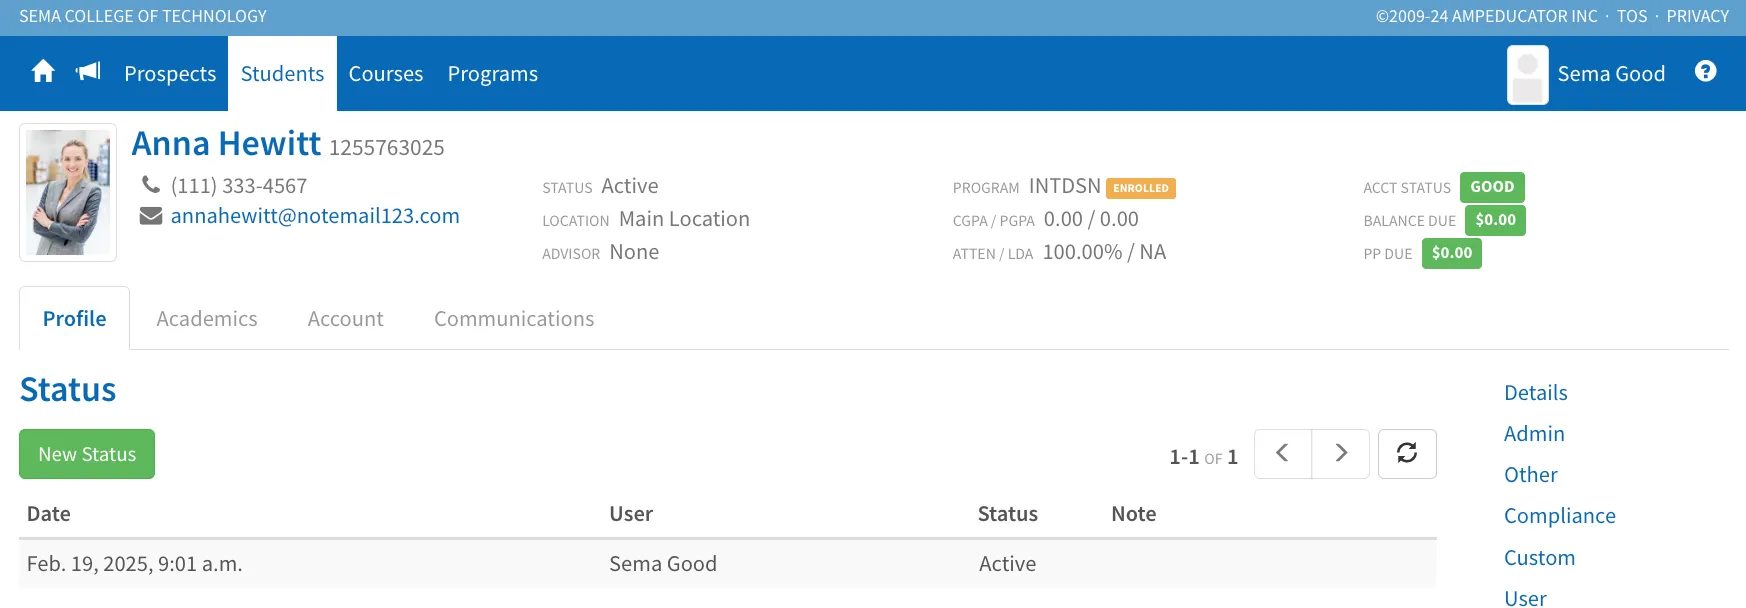Open the Courses menu
Screen dimensions: 1746x608
pyautogui.click(x=386, y=74)
